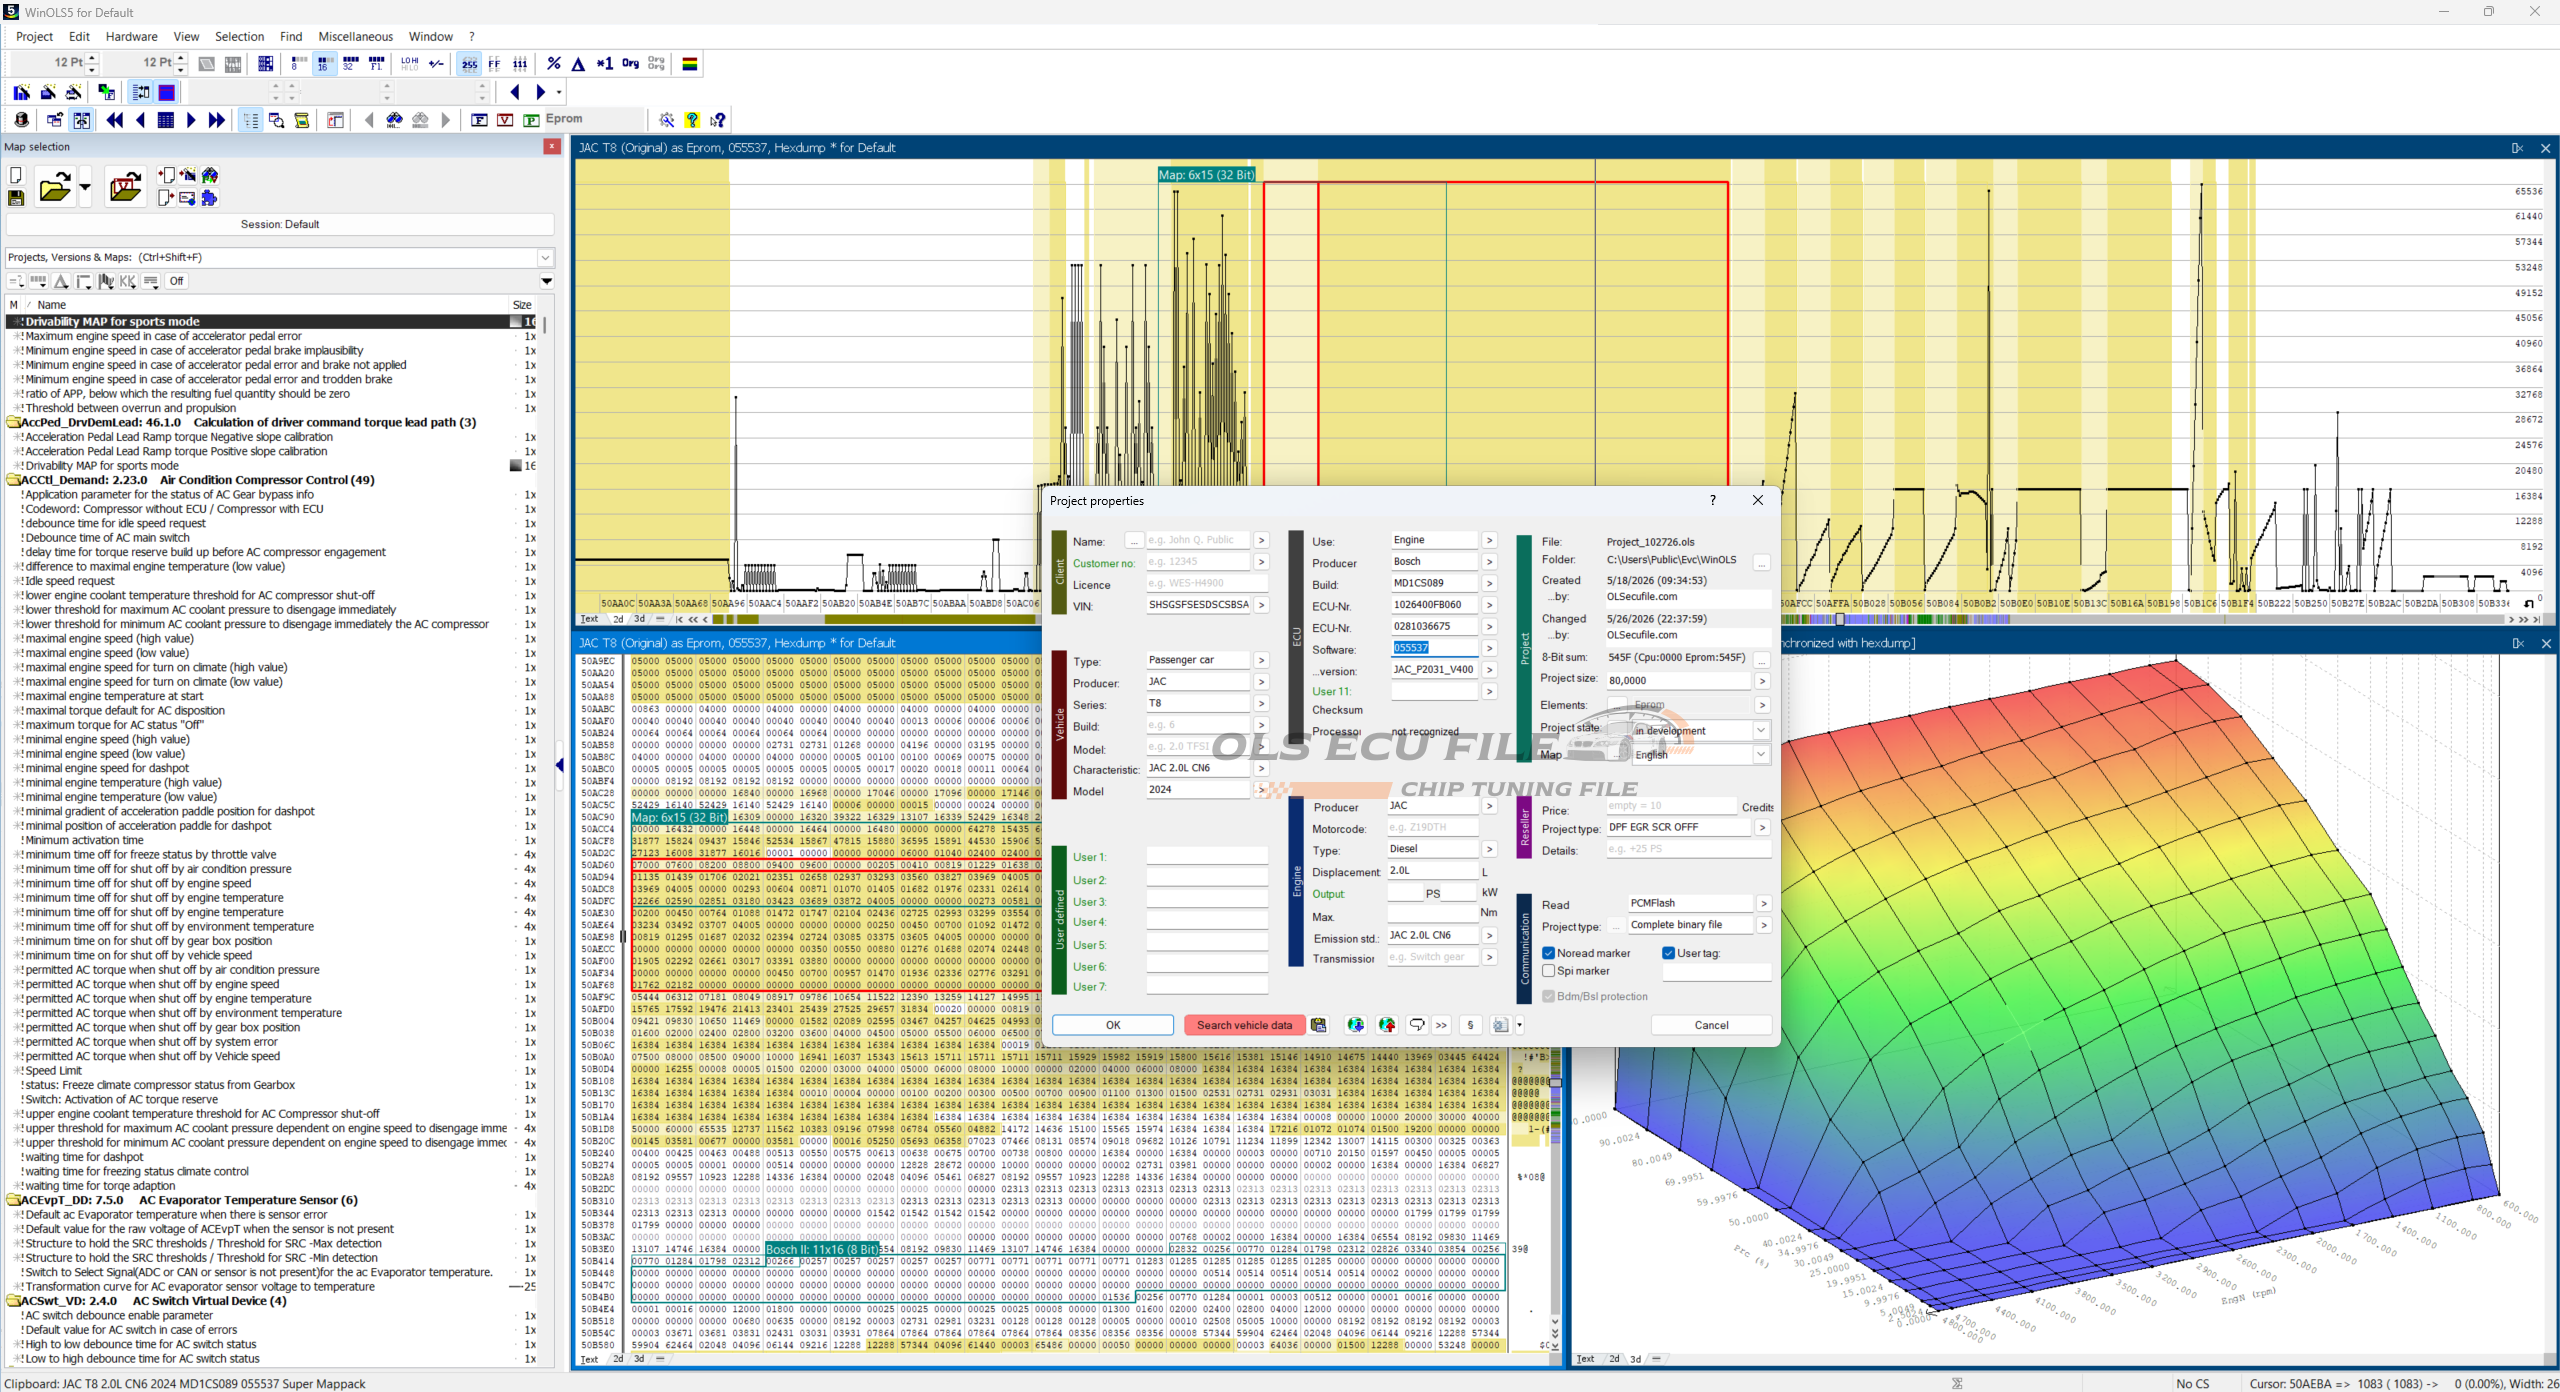Toggle the FF hexadecimal display mode
Viewport: 2560px width, 1392px height.
click(x=494, y=64)
